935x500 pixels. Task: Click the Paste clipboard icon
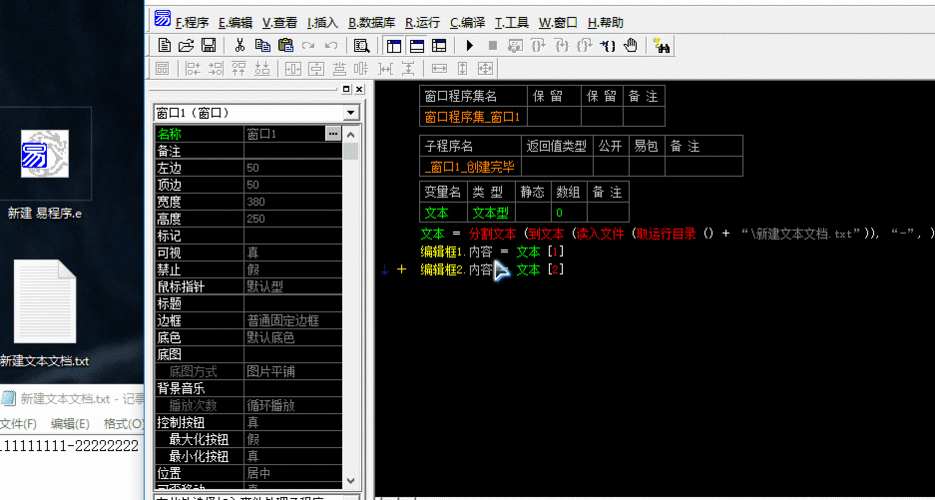285,45
